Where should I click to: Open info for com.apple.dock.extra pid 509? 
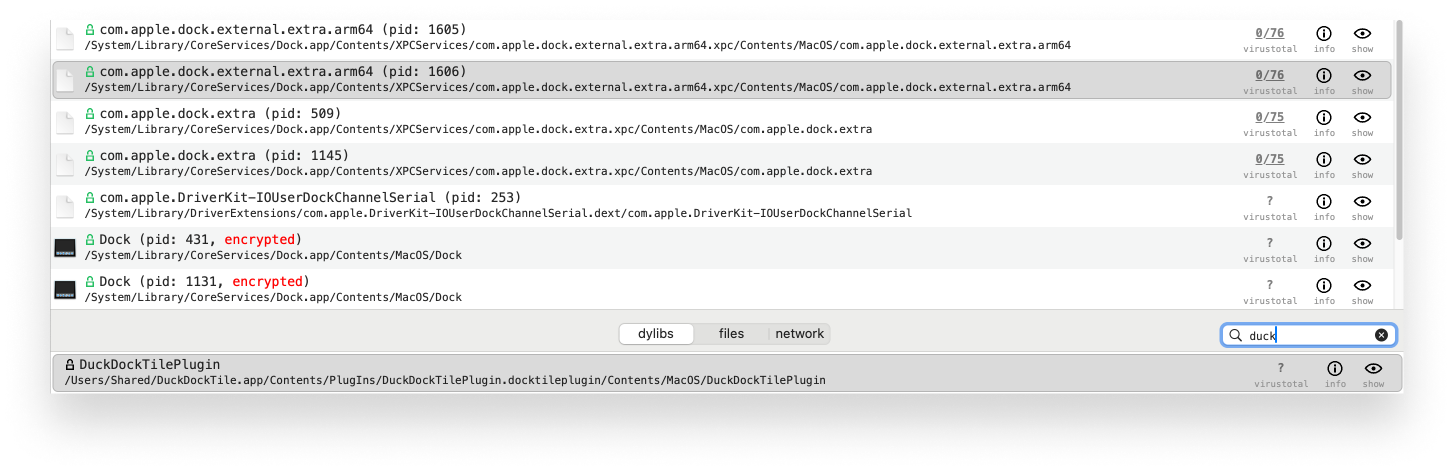coord(1324,118)
